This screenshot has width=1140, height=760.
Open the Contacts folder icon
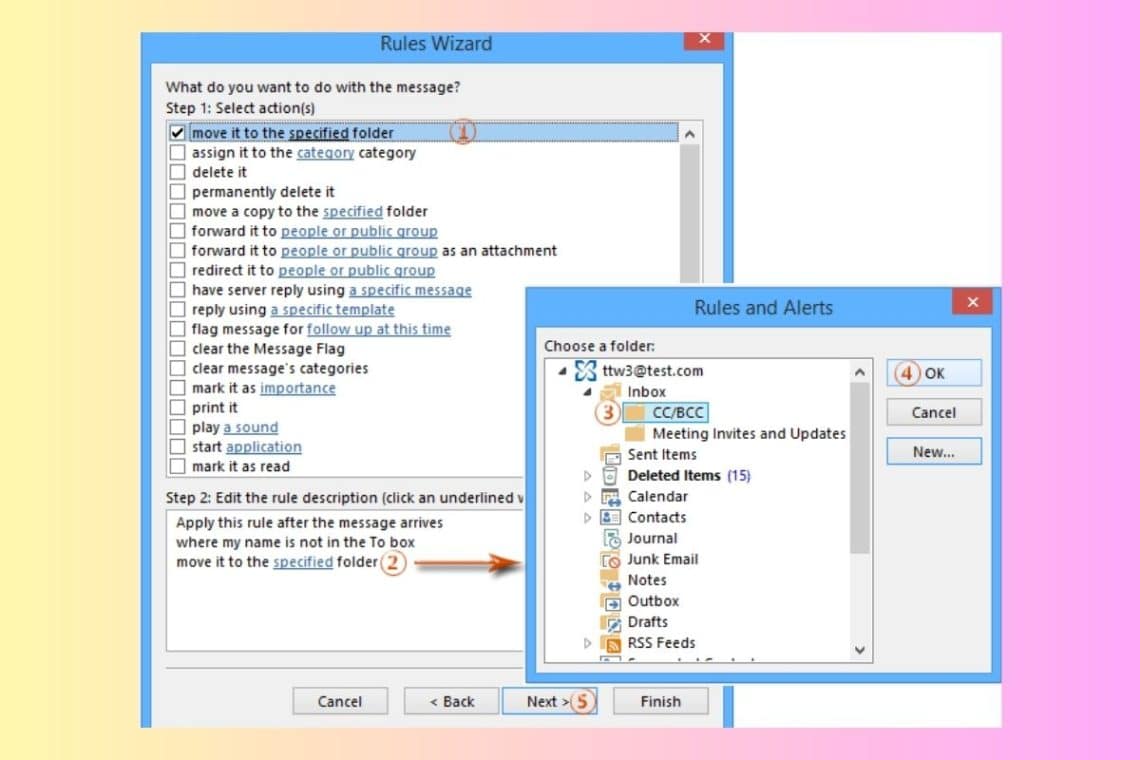613,517
